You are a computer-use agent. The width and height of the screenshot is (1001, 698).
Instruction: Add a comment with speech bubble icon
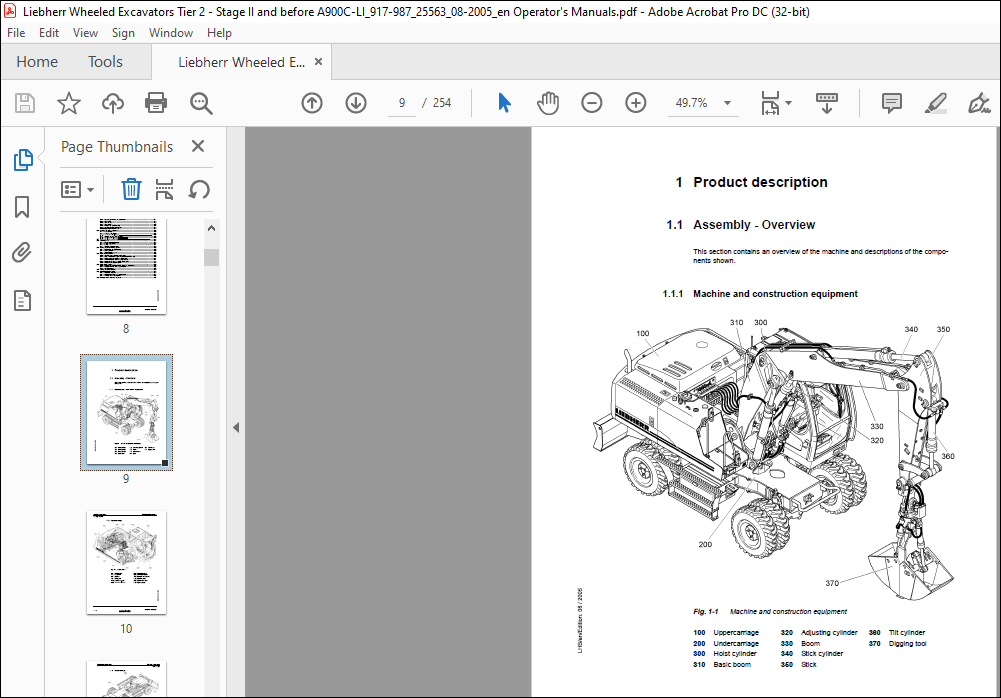coord(891,103)
